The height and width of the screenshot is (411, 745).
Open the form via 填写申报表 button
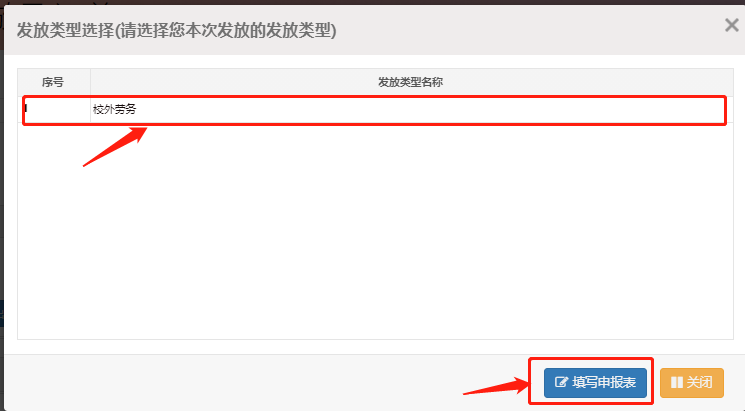coord(595,382)
